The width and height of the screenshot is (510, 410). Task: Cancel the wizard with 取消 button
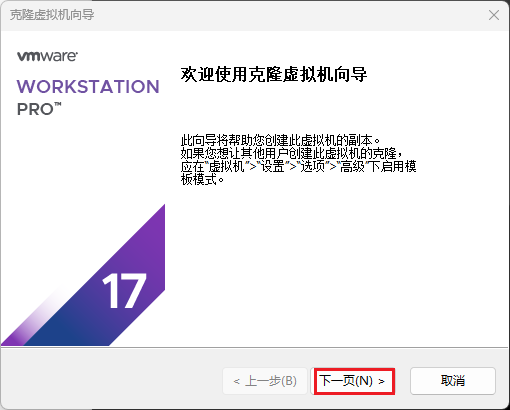(453, 381)
